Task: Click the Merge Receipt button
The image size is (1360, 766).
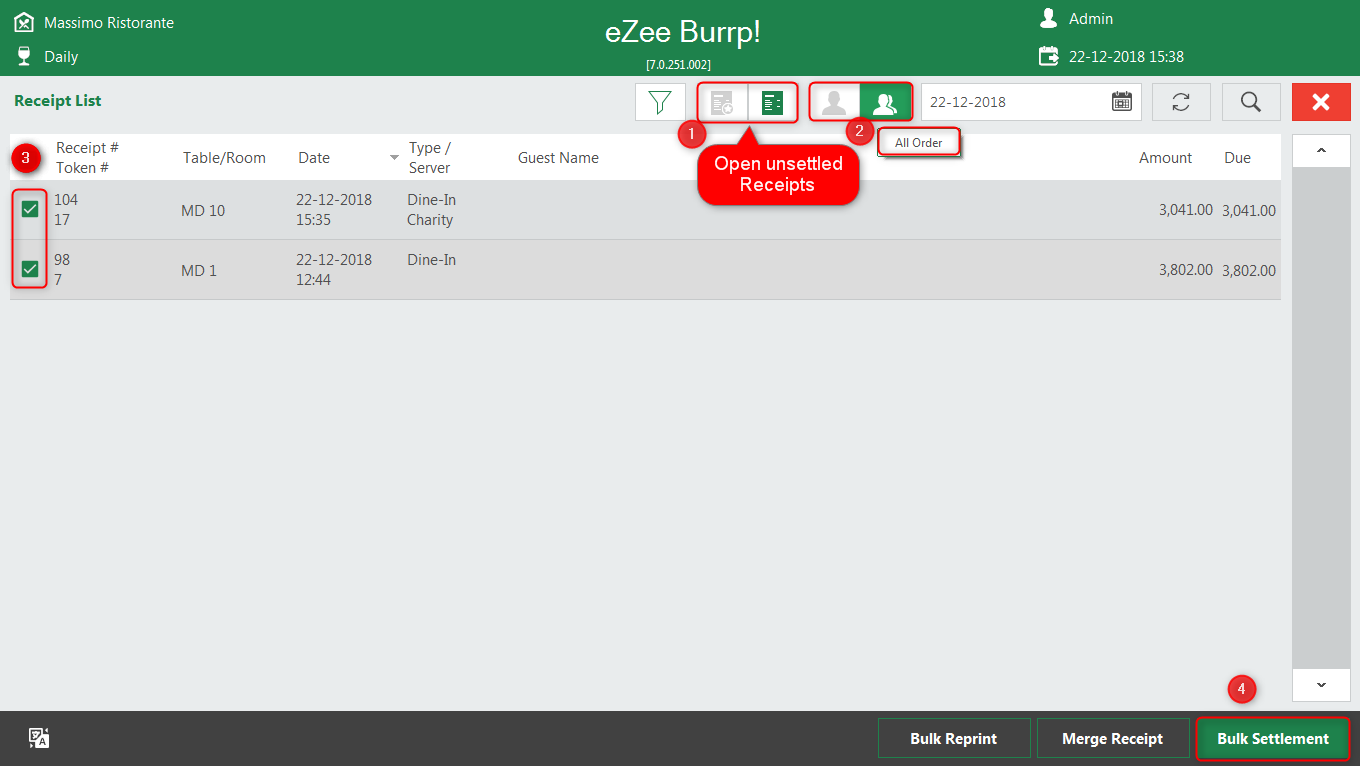Action: (1113, 738)
